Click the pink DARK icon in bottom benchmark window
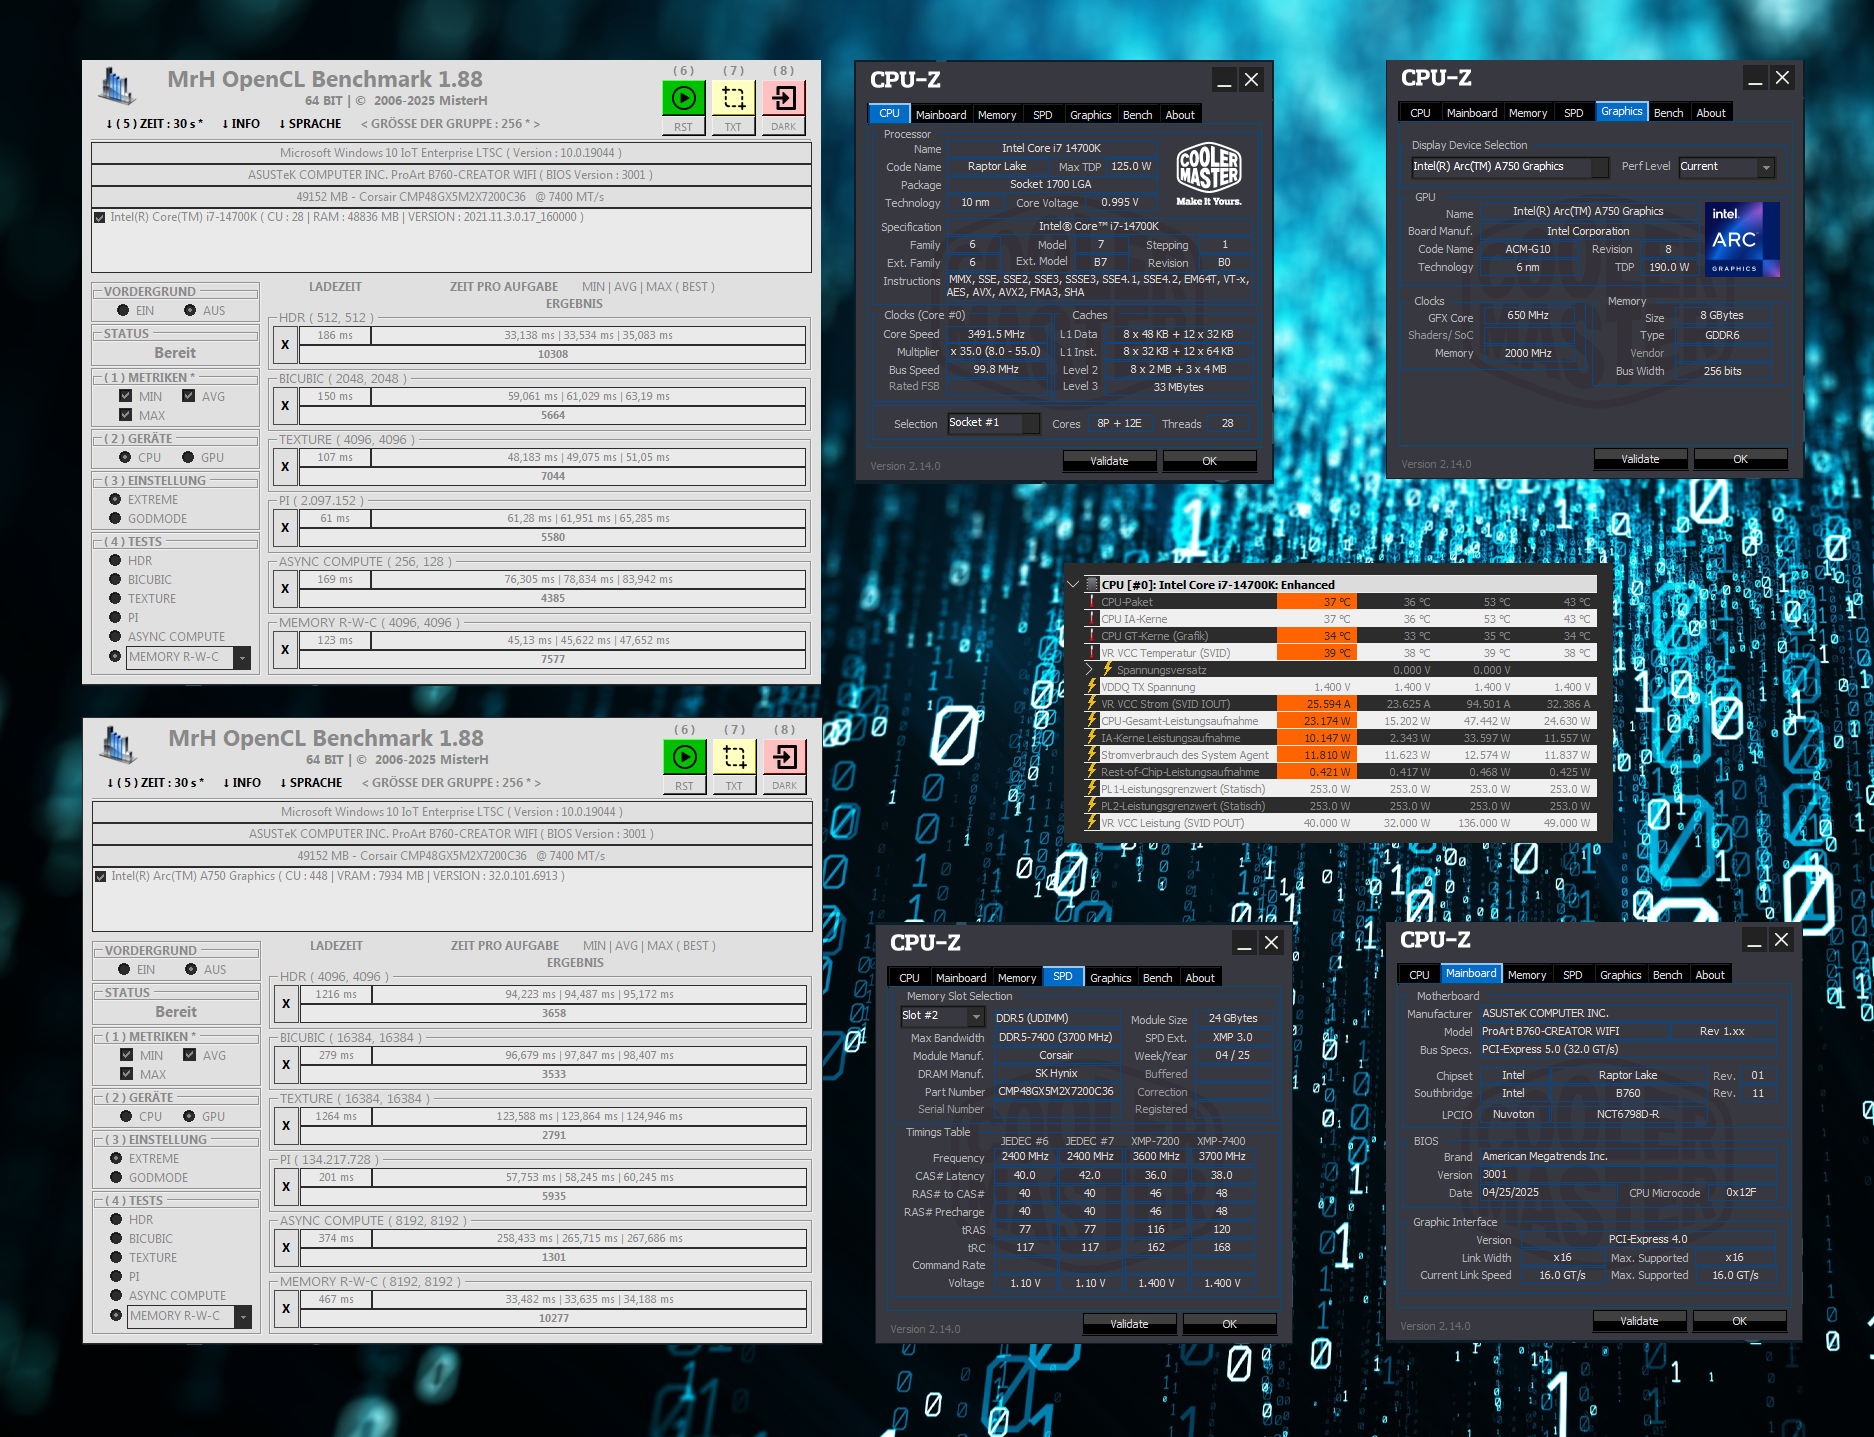Viewport: 1874px width, 1437px height. 785,757
